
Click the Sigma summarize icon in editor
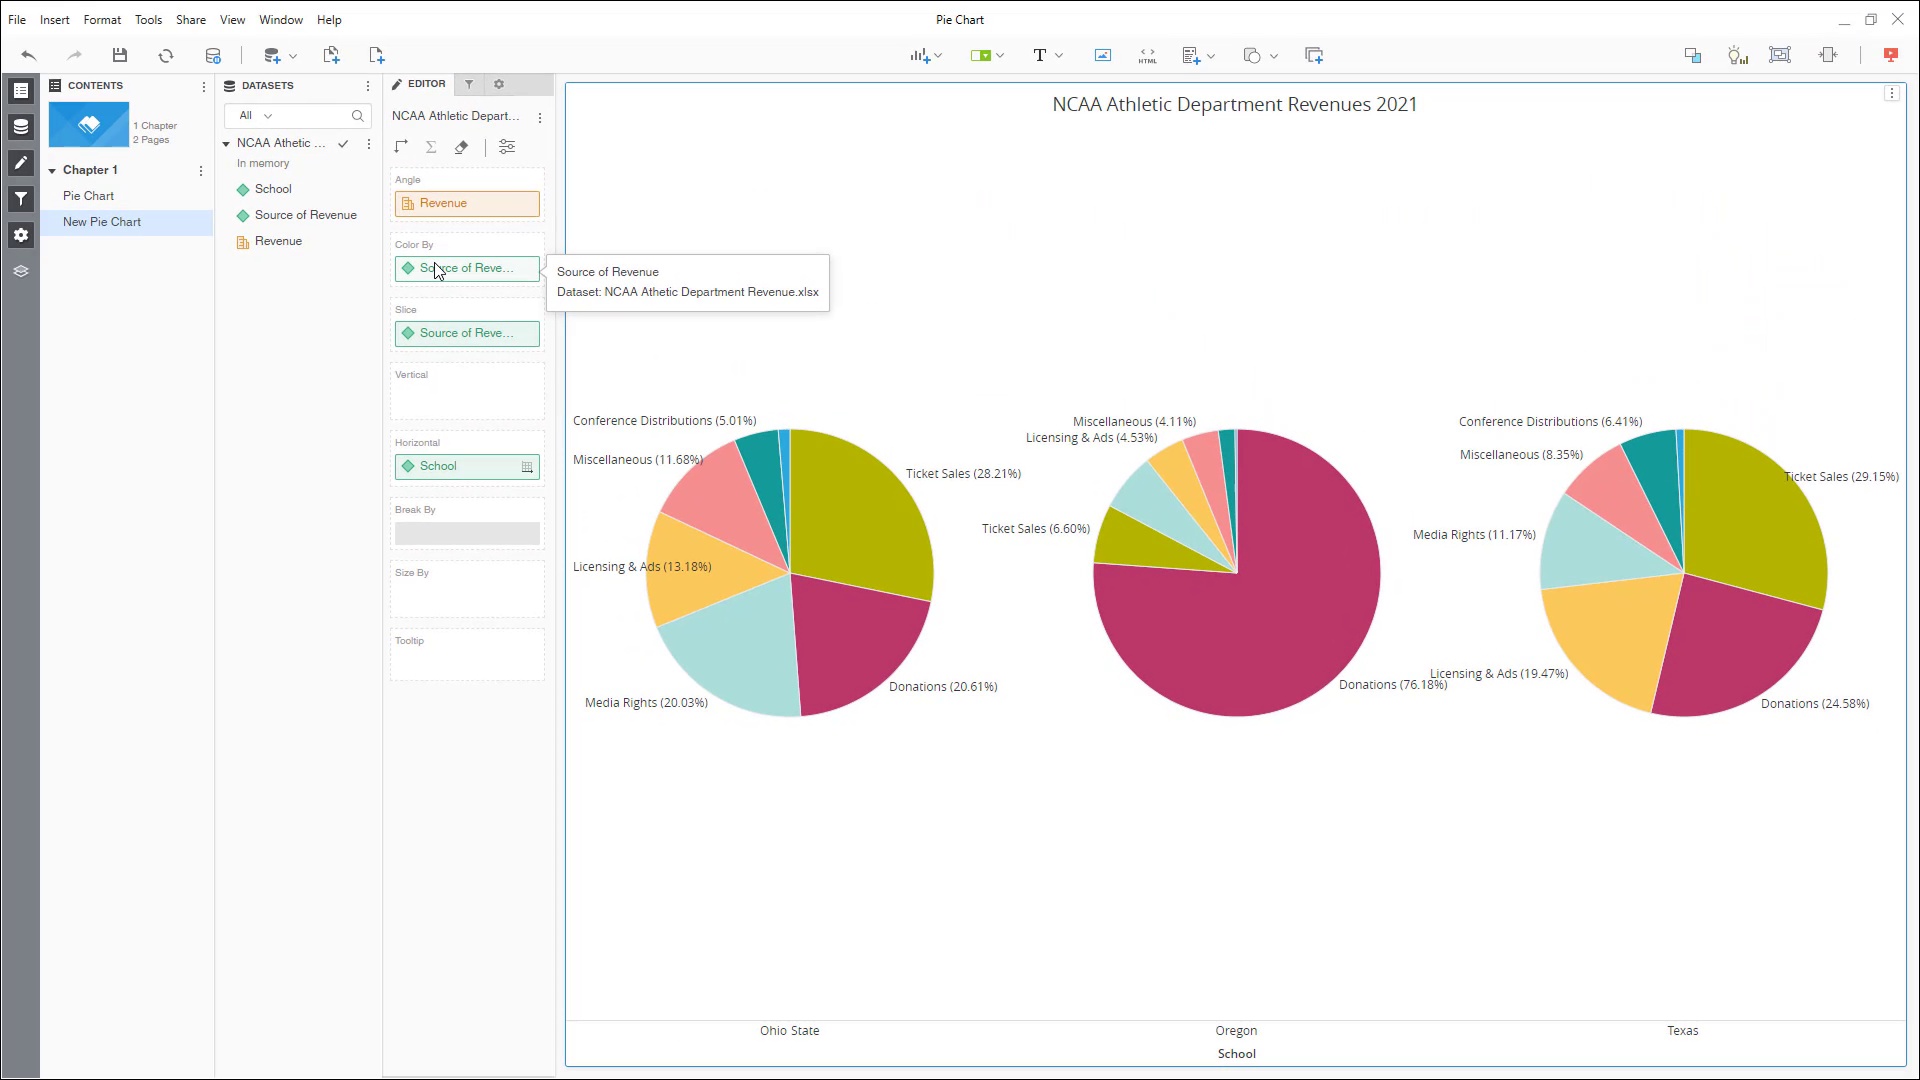[x=431, y=147]
